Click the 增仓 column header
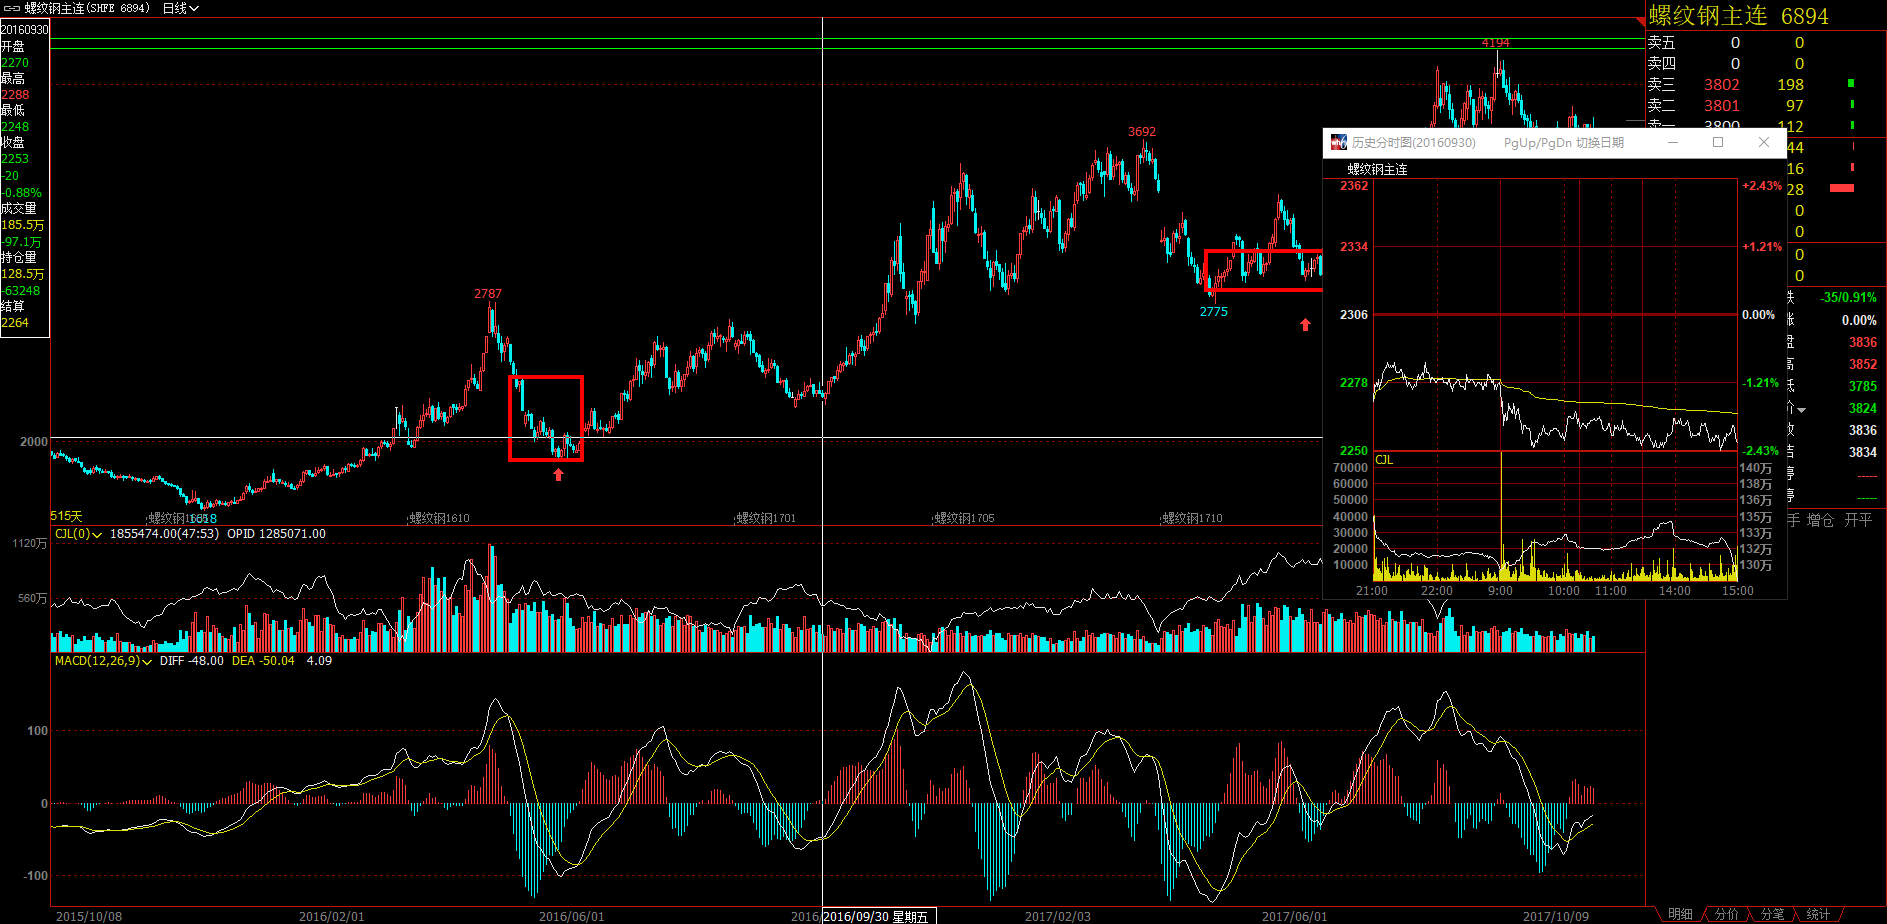Viewport: 1887px width, 924px height. (x=1820, y=521)
